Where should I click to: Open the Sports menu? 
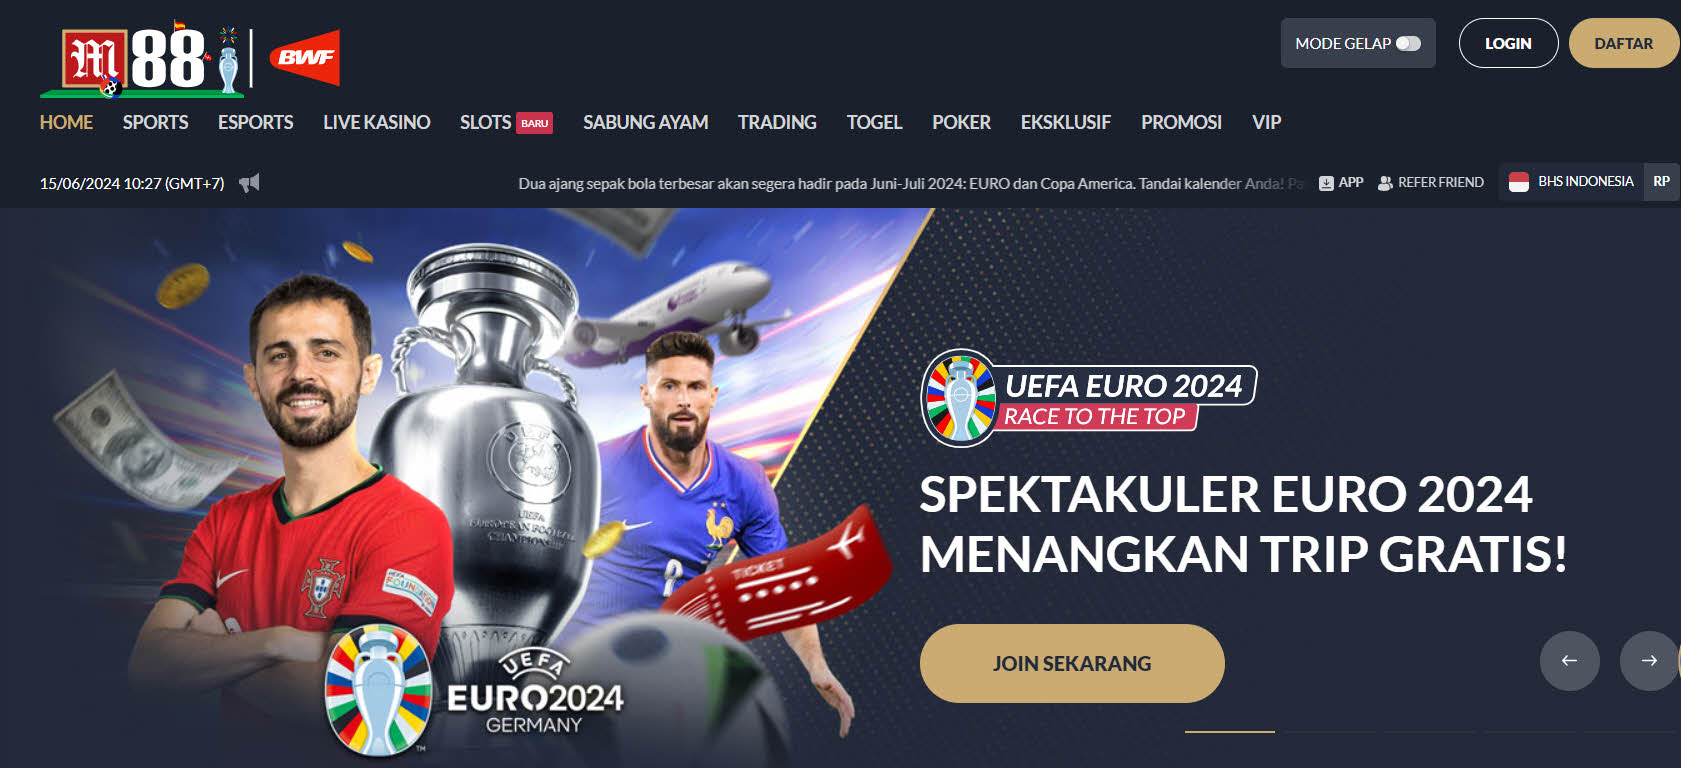click(x=155, y=122)
